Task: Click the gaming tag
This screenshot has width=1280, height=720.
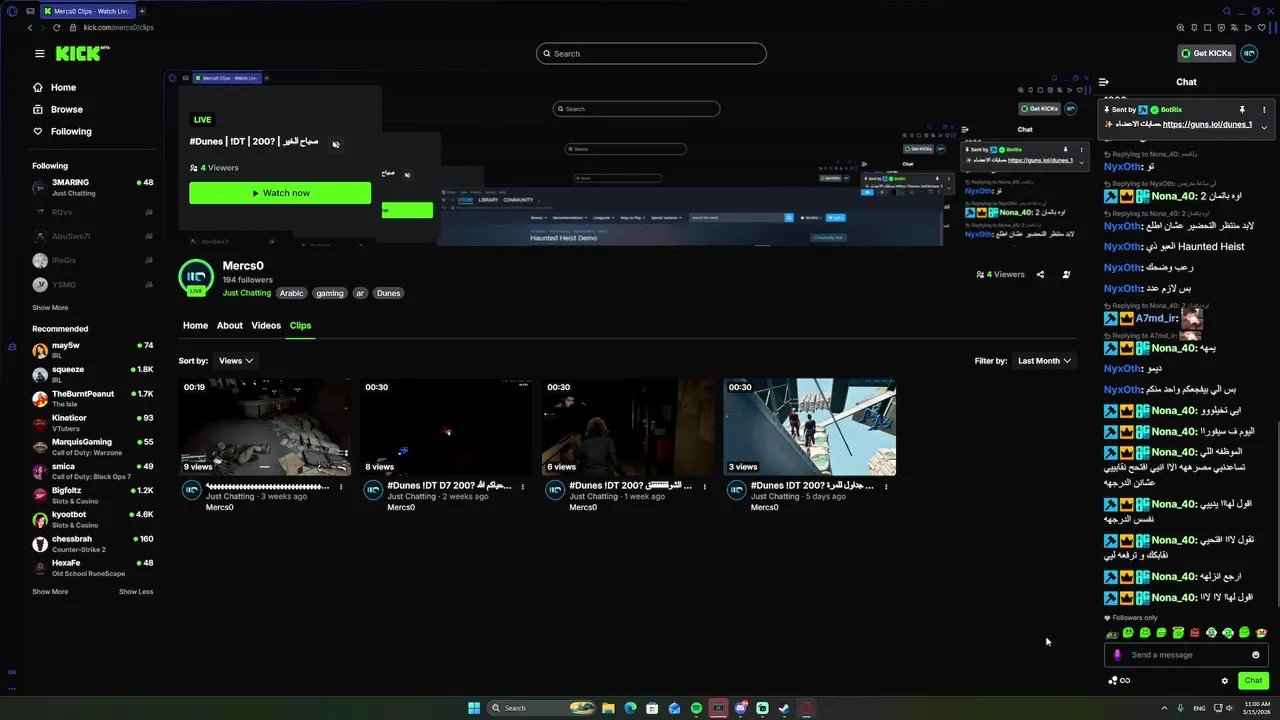Action: 329,294
